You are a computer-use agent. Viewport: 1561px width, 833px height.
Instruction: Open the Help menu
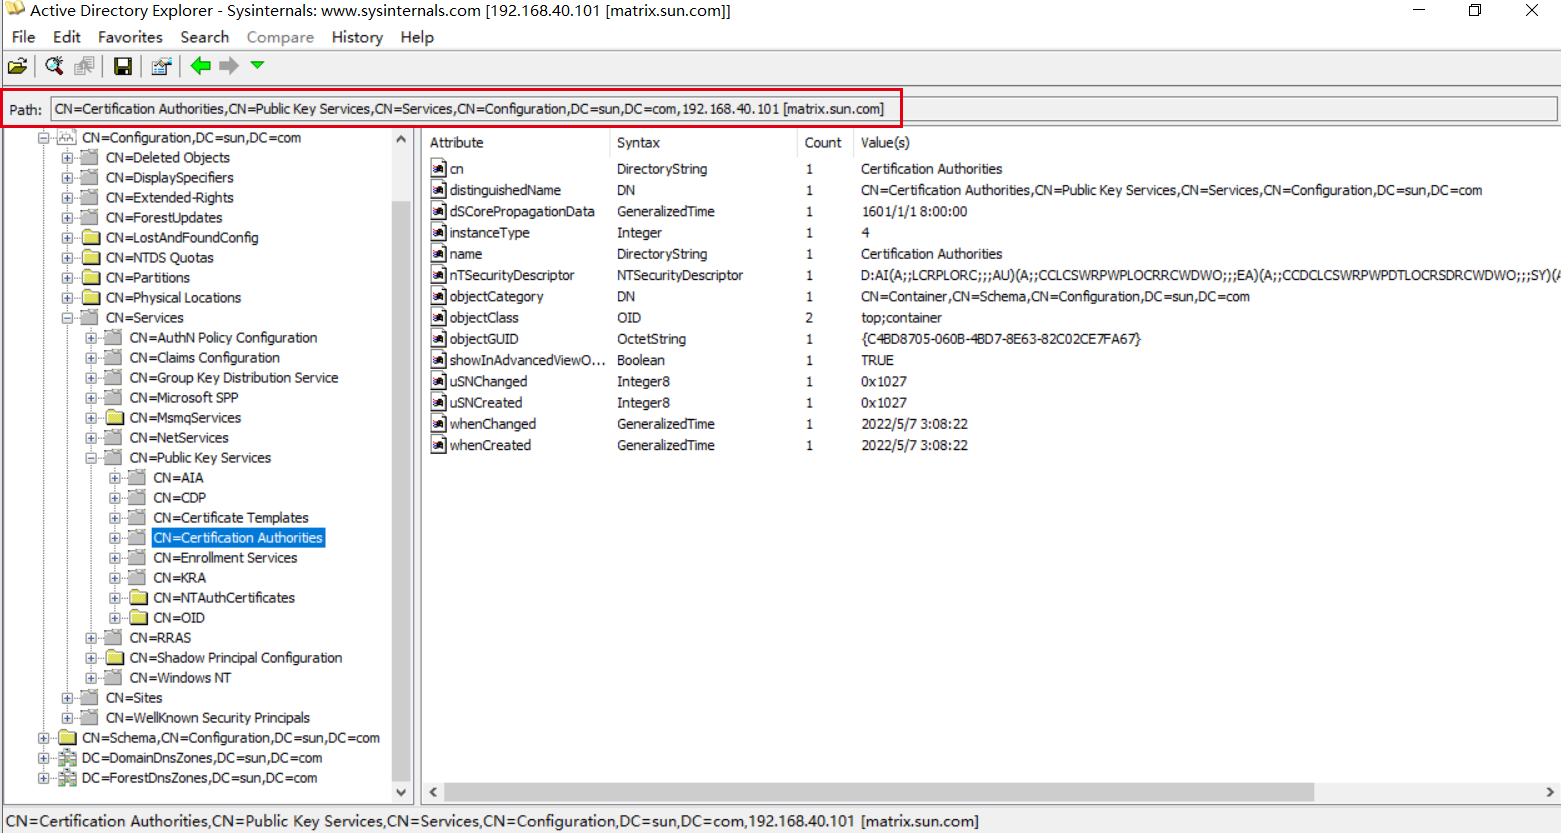click(x=417, y=37)
